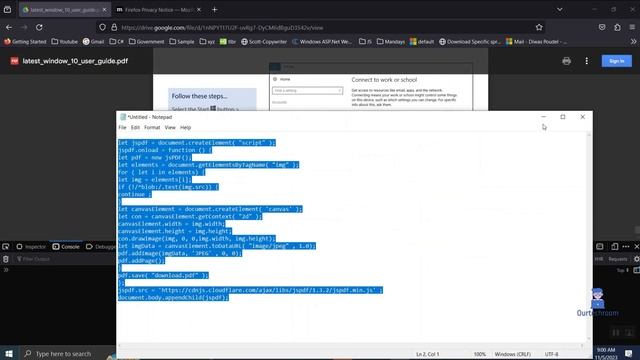The height and width of the screenshot is (360, 640).
Task: Open the Sample bookmarks folder
Action: coord(182,42)
